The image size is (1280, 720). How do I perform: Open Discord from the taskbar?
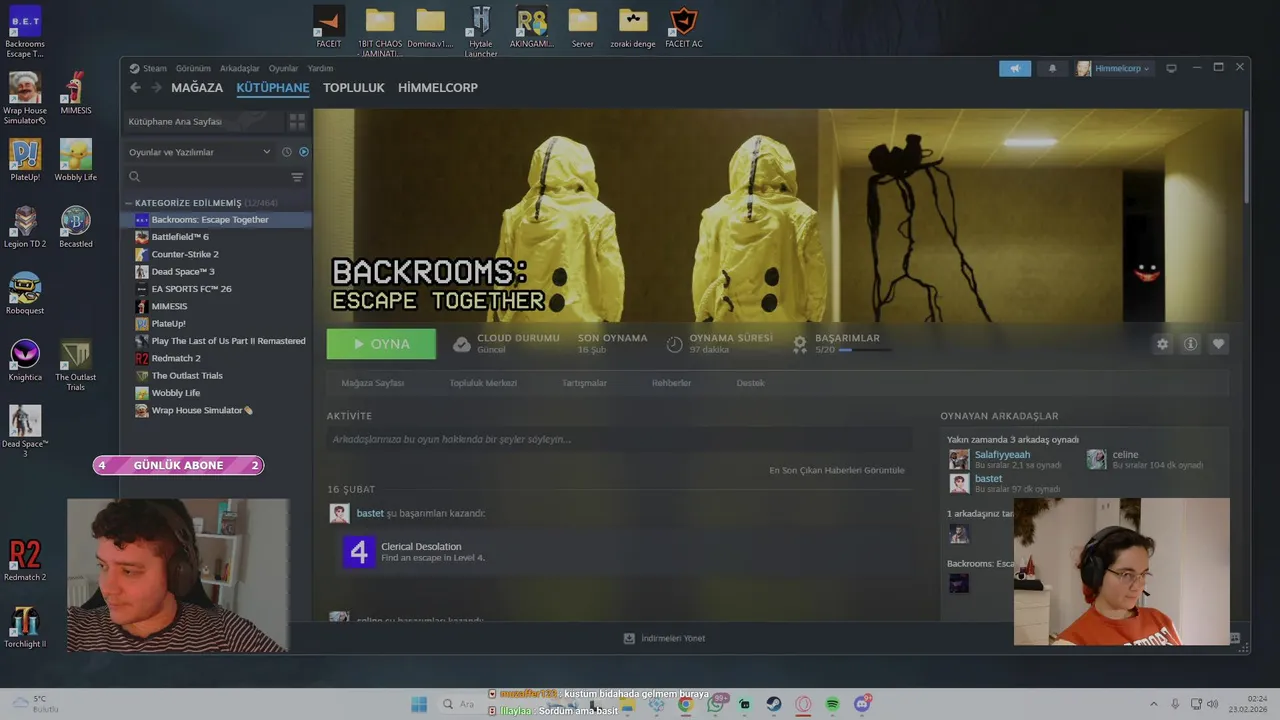(x=863, y=704)
